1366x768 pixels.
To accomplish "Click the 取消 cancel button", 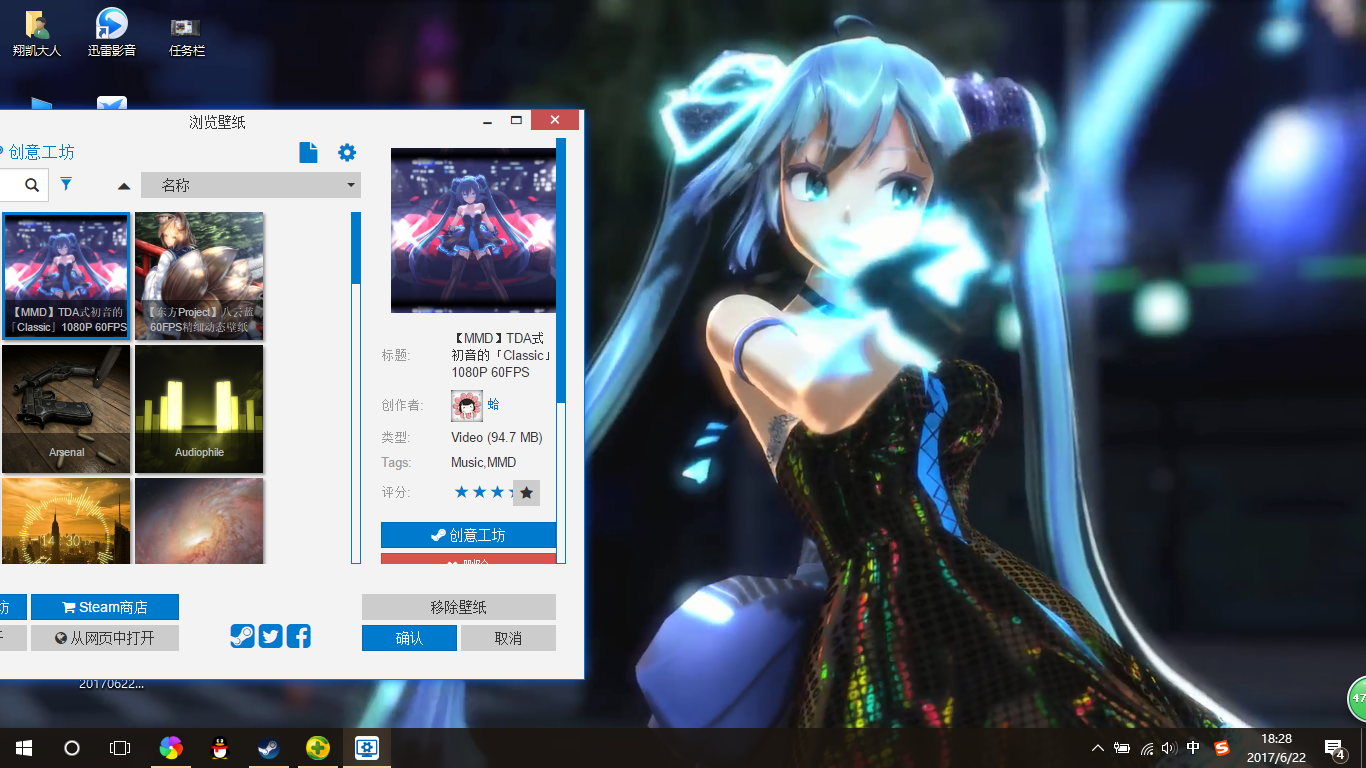I will click(508, 638).
